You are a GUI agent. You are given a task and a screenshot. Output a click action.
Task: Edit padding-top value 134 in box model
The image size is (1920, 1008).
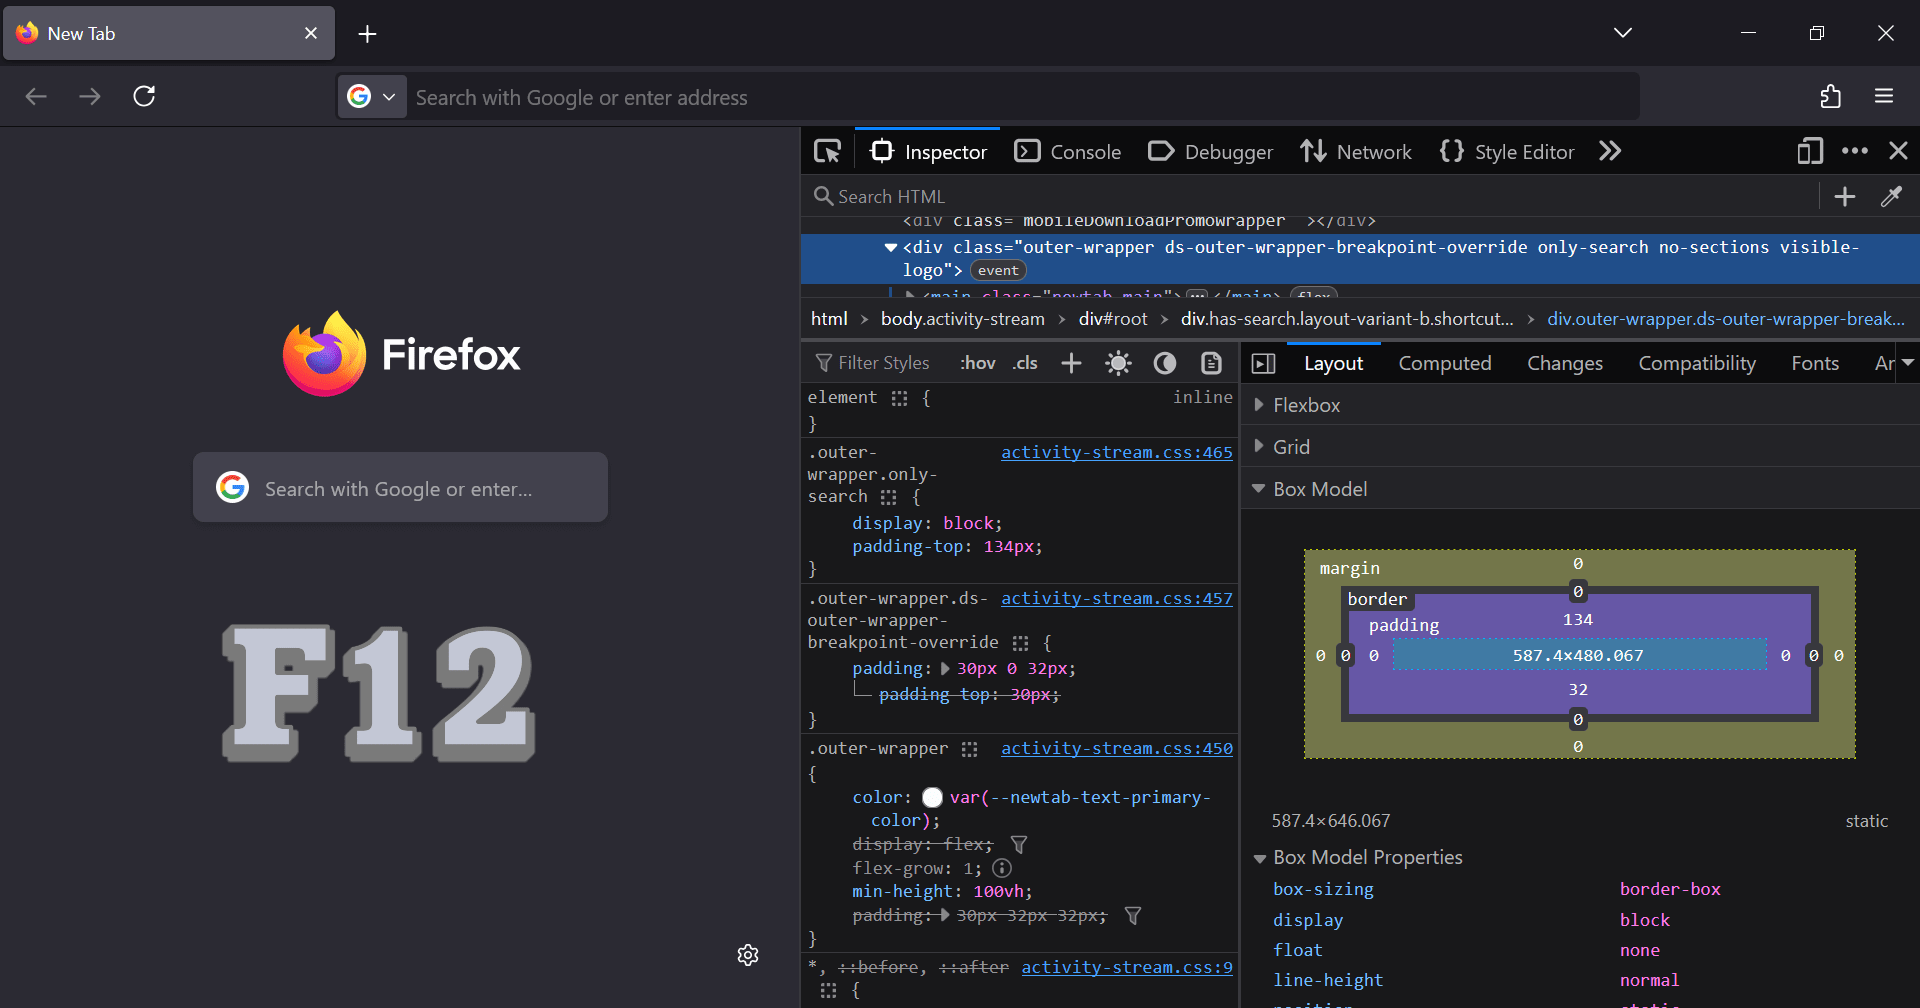point(1578,620)
